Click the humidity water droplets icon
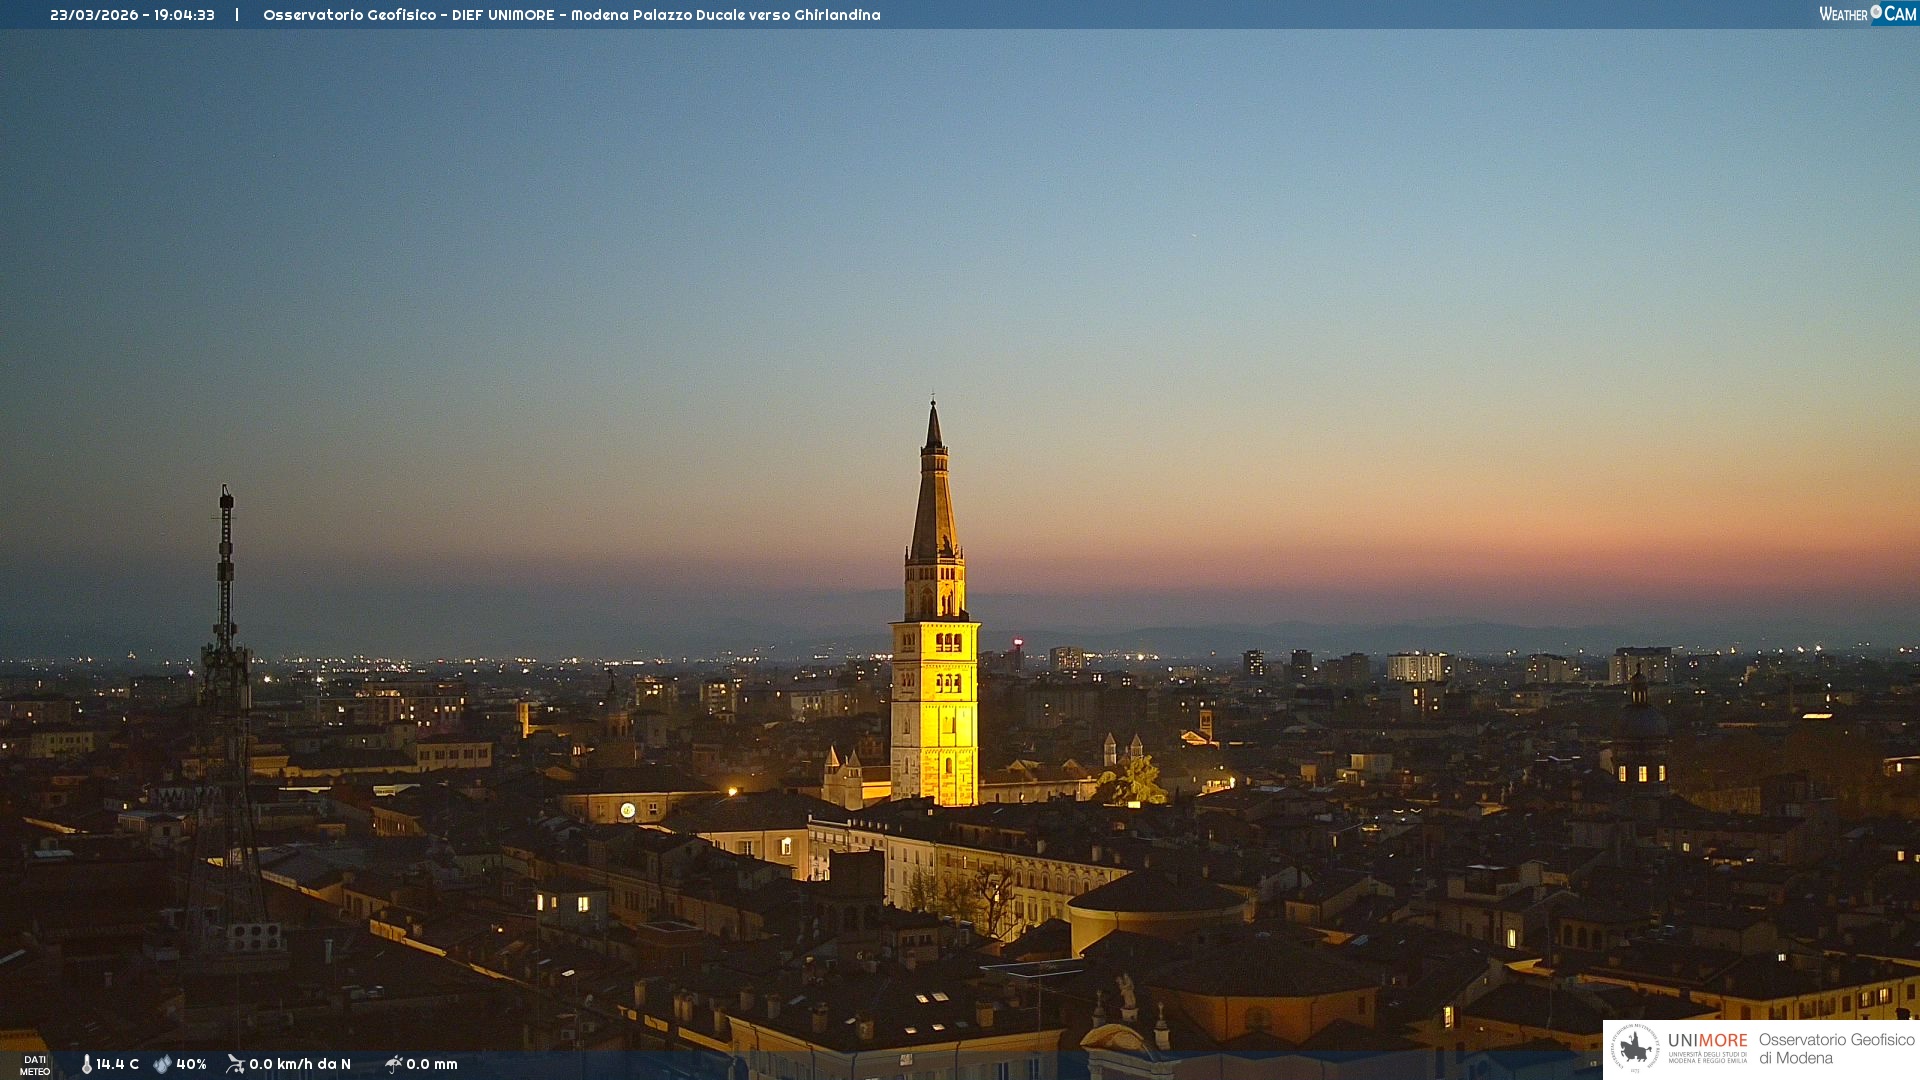This screenshot has height=1080, width=1920. [162, 1064]
